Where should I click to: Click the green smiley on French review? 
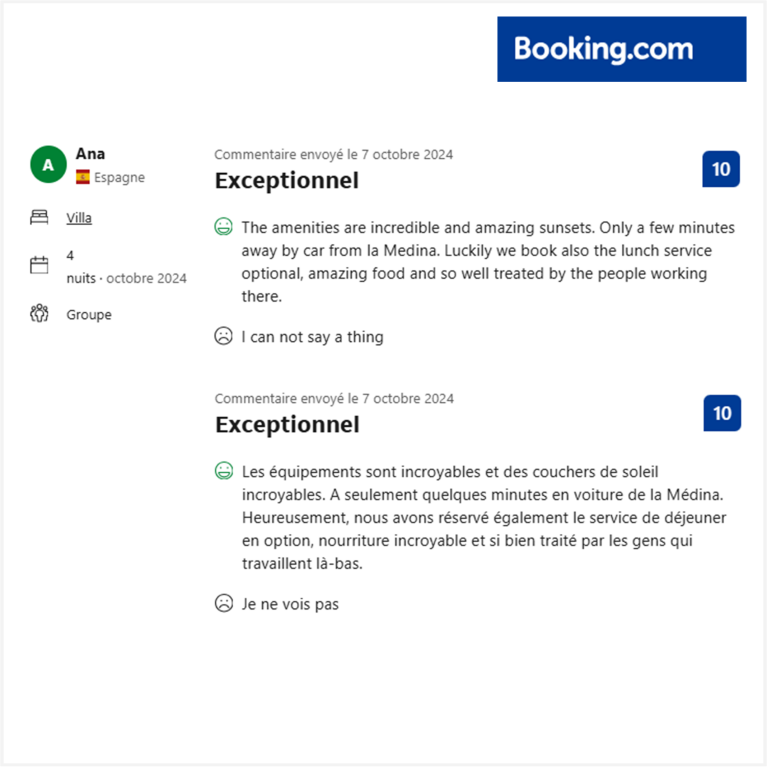[224, 471]
